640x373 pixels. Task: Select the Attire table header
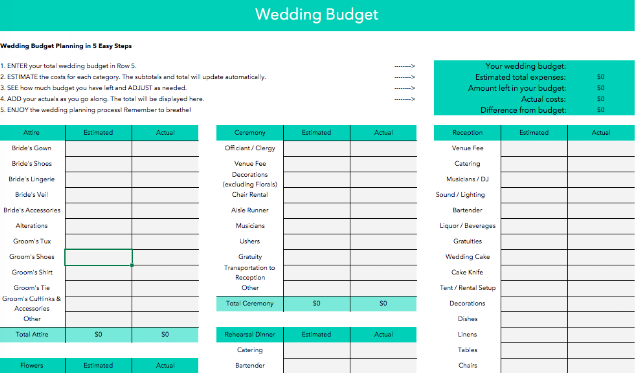pos(32,133)
